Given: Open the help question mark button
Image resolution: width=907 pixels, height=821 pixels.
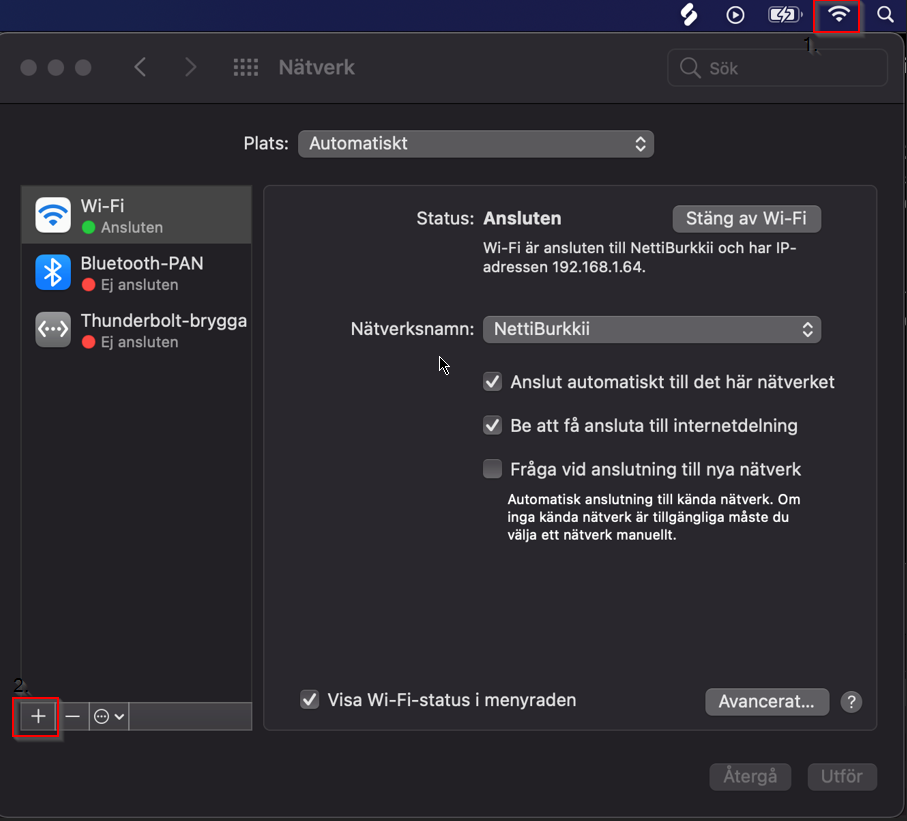Looking at the screenshot, I should coord(851,701).
